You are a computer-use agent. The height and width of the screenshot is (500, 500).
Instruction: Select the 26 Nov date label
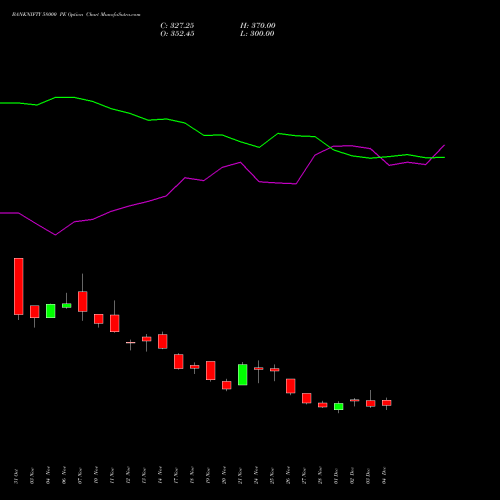click(x=288, y=475)
